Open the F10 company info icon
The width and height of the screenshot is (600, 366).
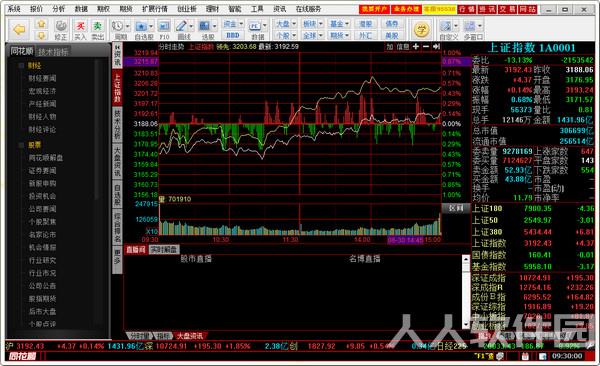pyautogui.click(x=164, y=29)
